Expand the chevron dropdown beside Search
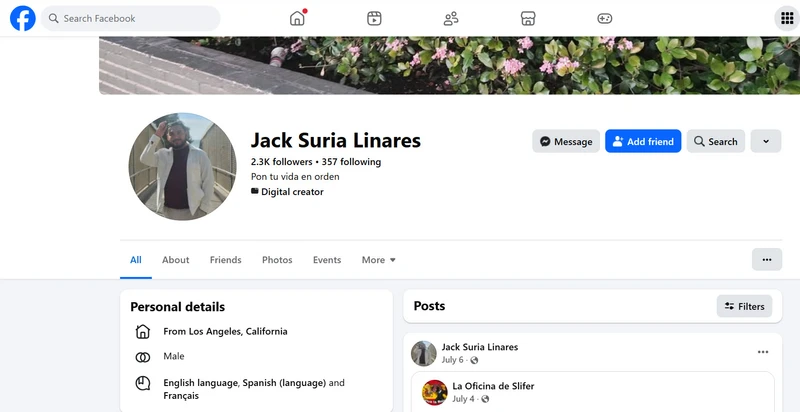This screenshot has width=800, height=412. (766, 141)
